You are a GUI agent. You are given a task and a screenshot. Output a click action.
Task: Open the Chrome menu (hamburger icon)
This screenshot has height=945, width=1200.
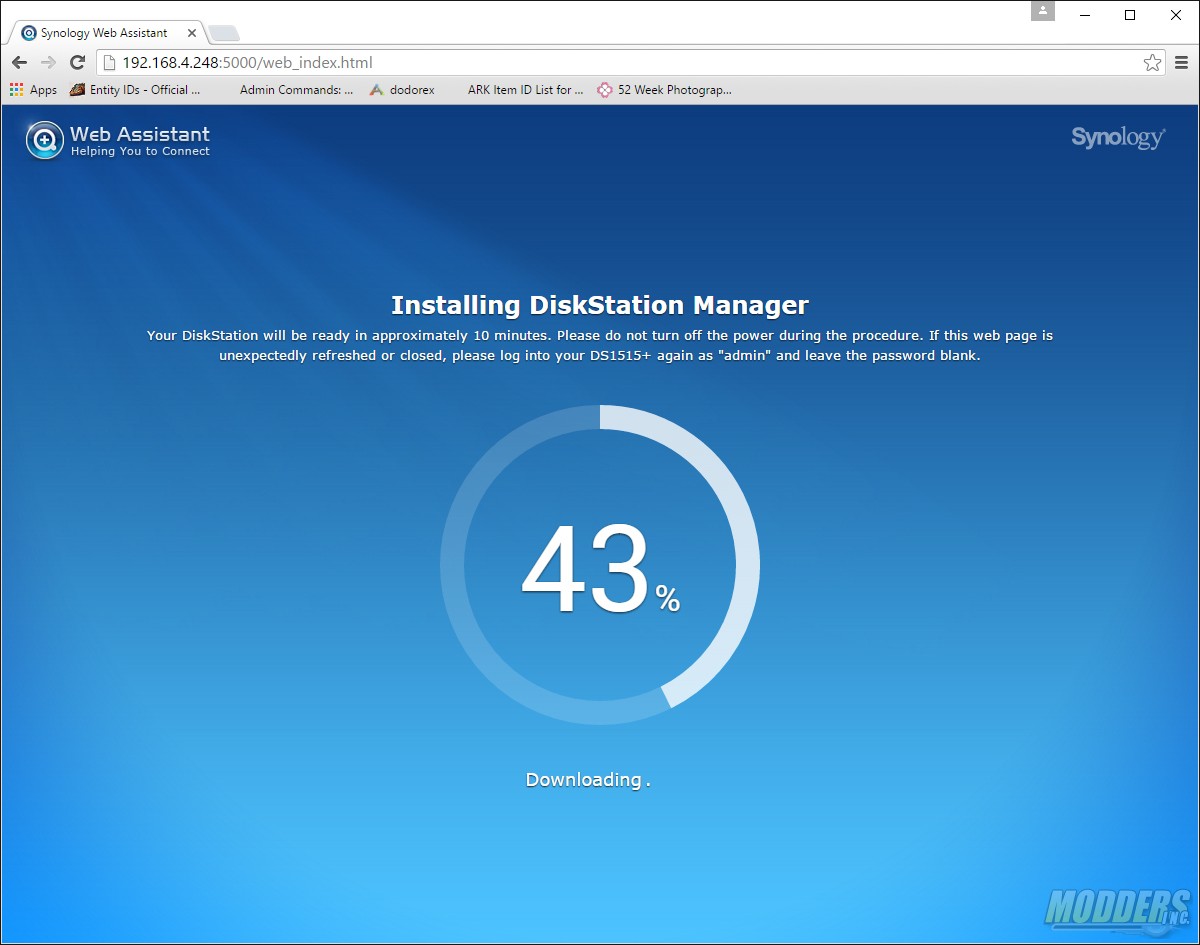[x=1180, y=63]
